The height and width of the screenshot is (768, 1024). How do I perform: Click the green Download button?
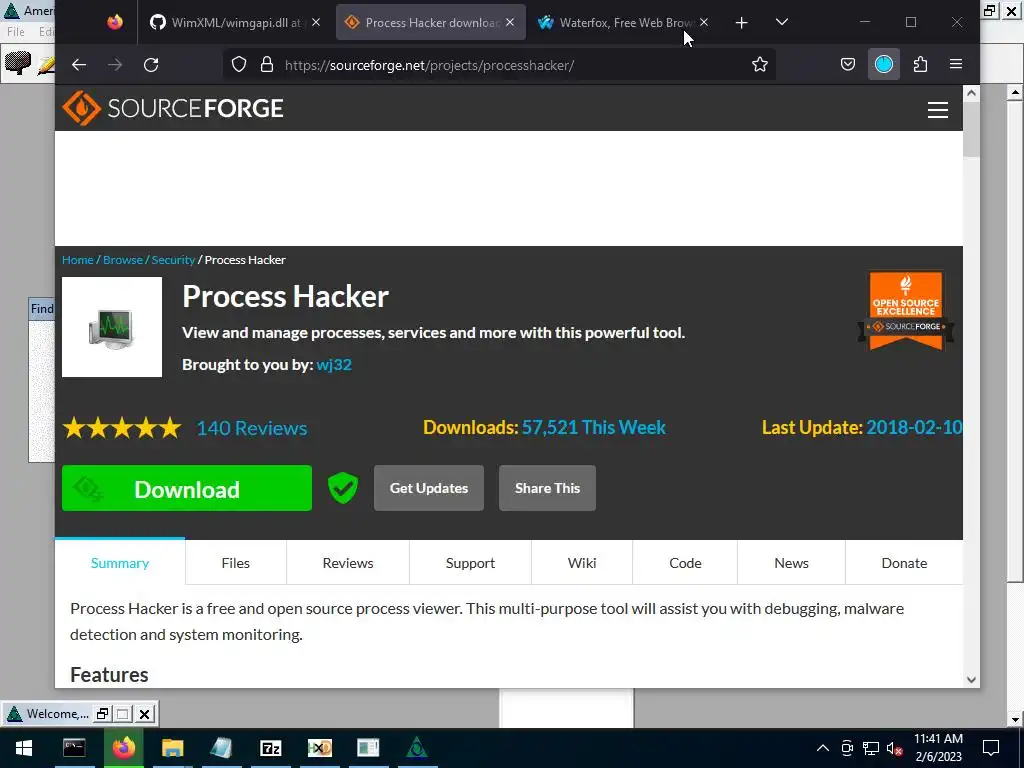point(187,488)
